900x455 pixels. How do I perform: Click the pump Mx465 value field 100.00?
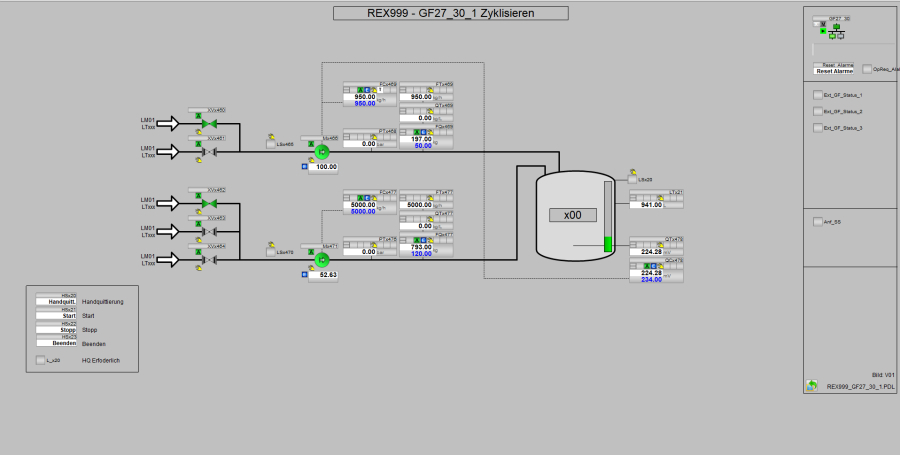tap(323, 167)
